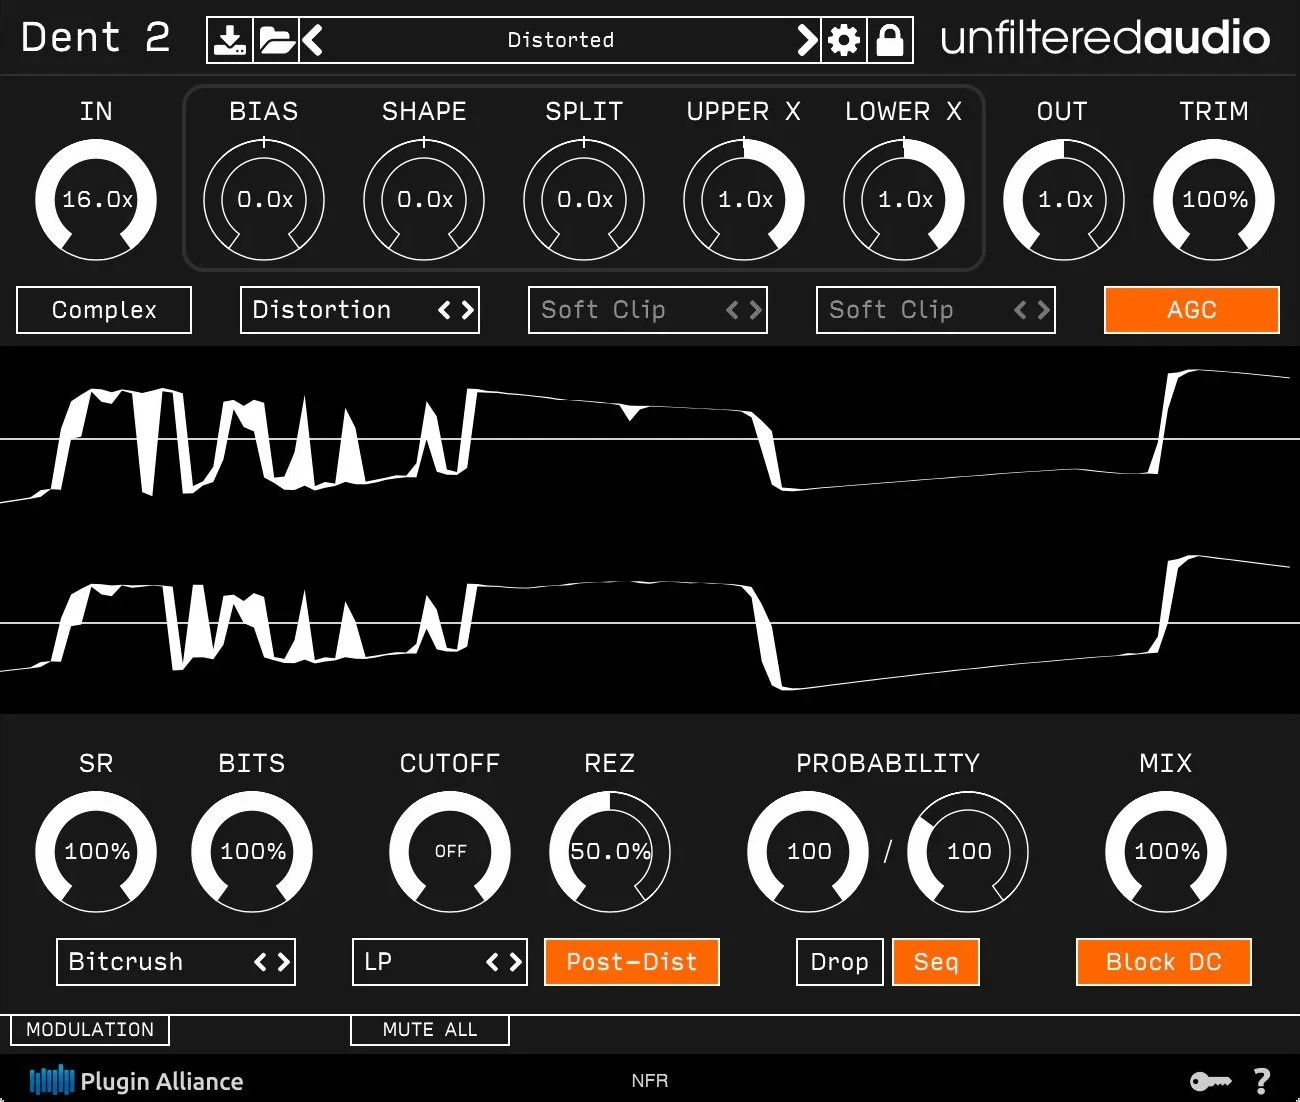
Task: Click the unfilteredaudio logo
Action: 1105,39
